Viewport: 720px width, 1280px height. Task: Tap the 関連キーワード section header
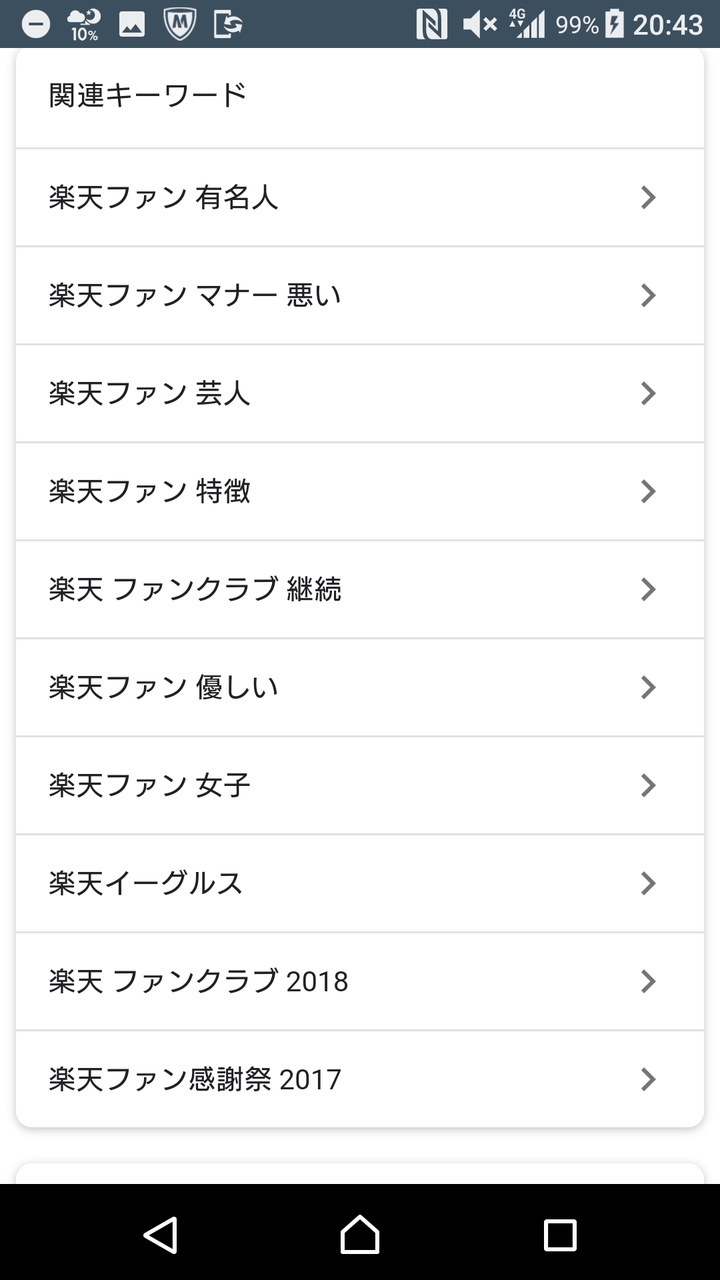(x=148, y=96)
